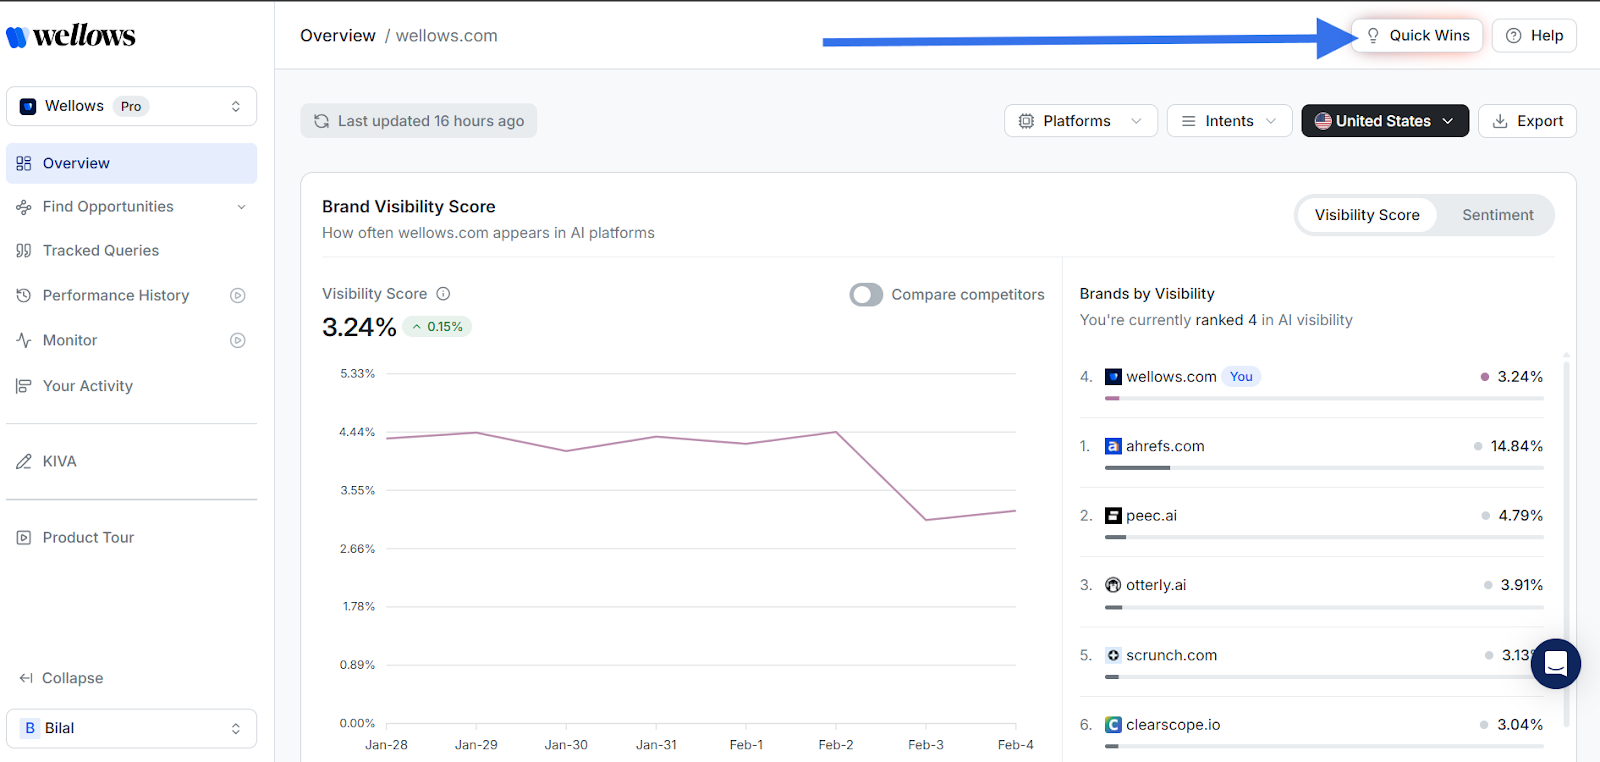Click the Visibility Score info icon
Screen dimensions: 1600x762
[443, 294]
